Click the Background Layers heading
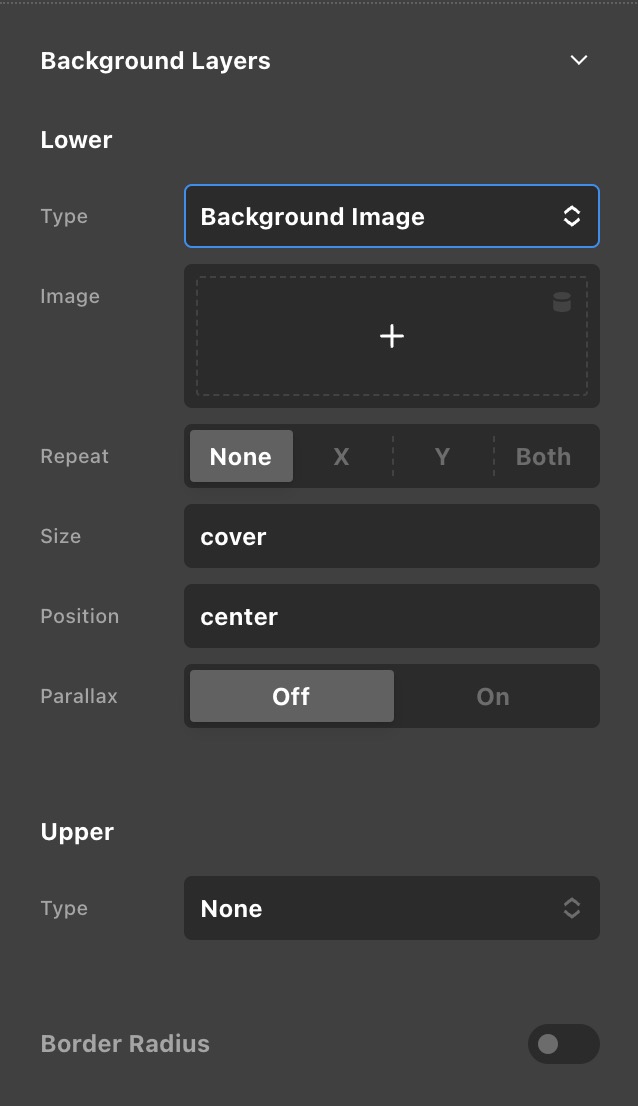Image resolution: width=638 pixels, height=1106 pixels. (x=155, y=61)
